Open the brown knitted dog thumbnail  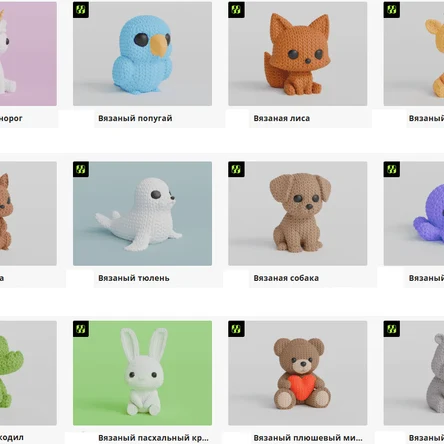[298, 213]
